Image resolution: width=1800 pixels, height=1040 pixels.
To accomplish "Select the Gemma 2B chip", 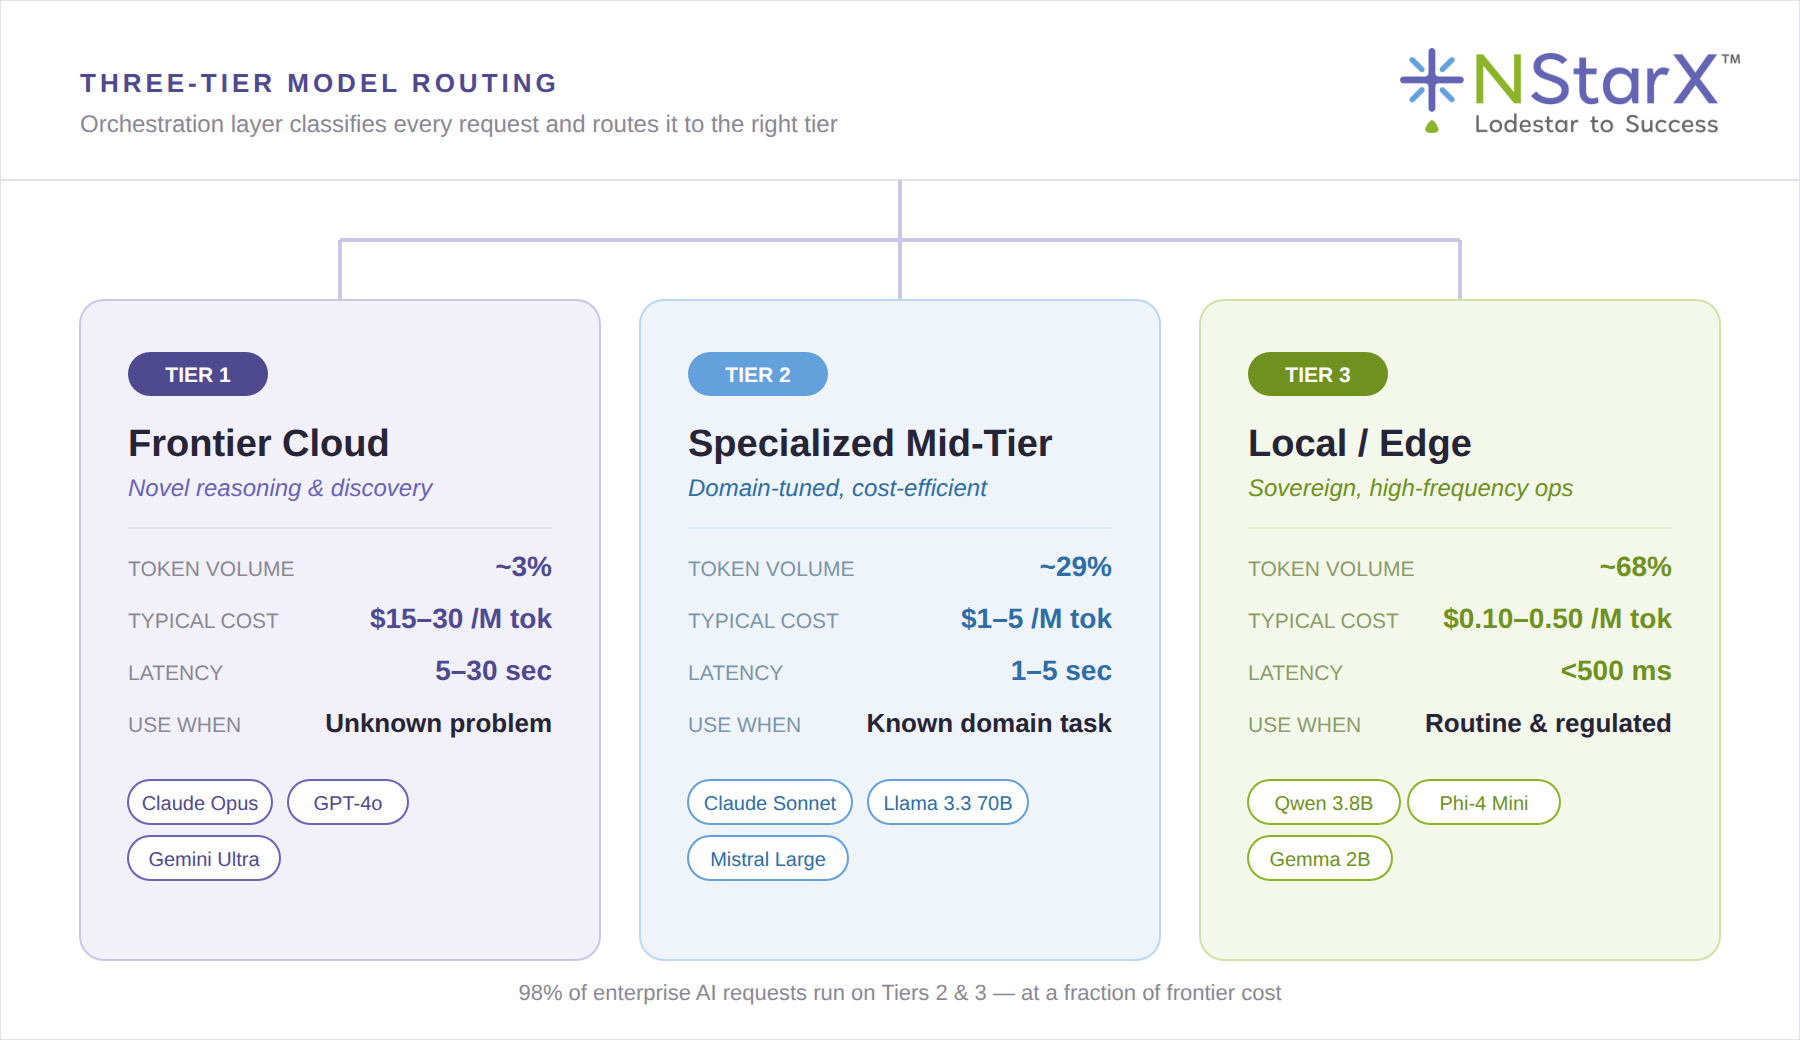I will tap(1320, 858).
